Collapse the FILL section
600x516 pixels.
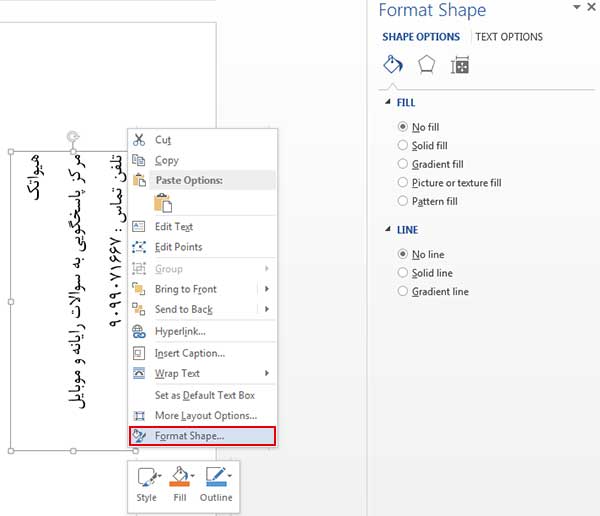pos(388,102)
